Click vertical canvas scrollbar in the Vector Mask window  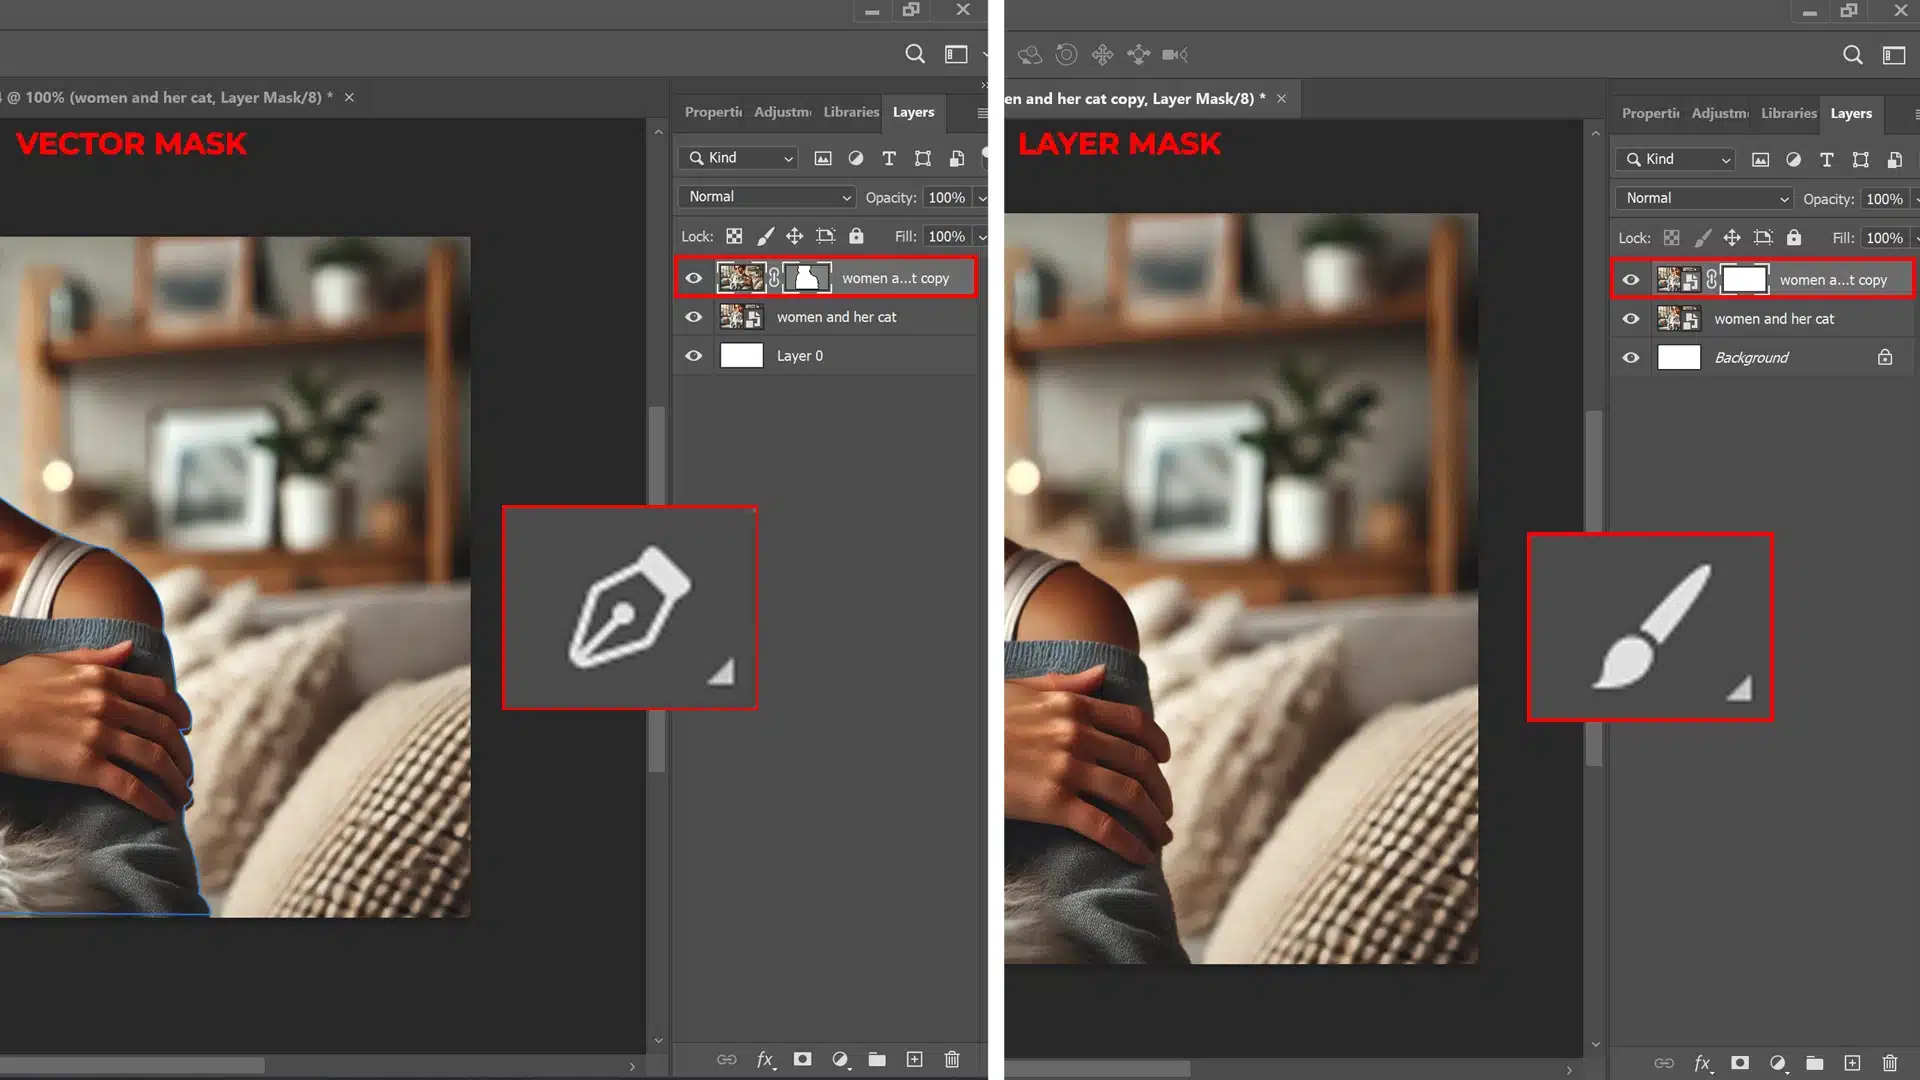[658, 587]
